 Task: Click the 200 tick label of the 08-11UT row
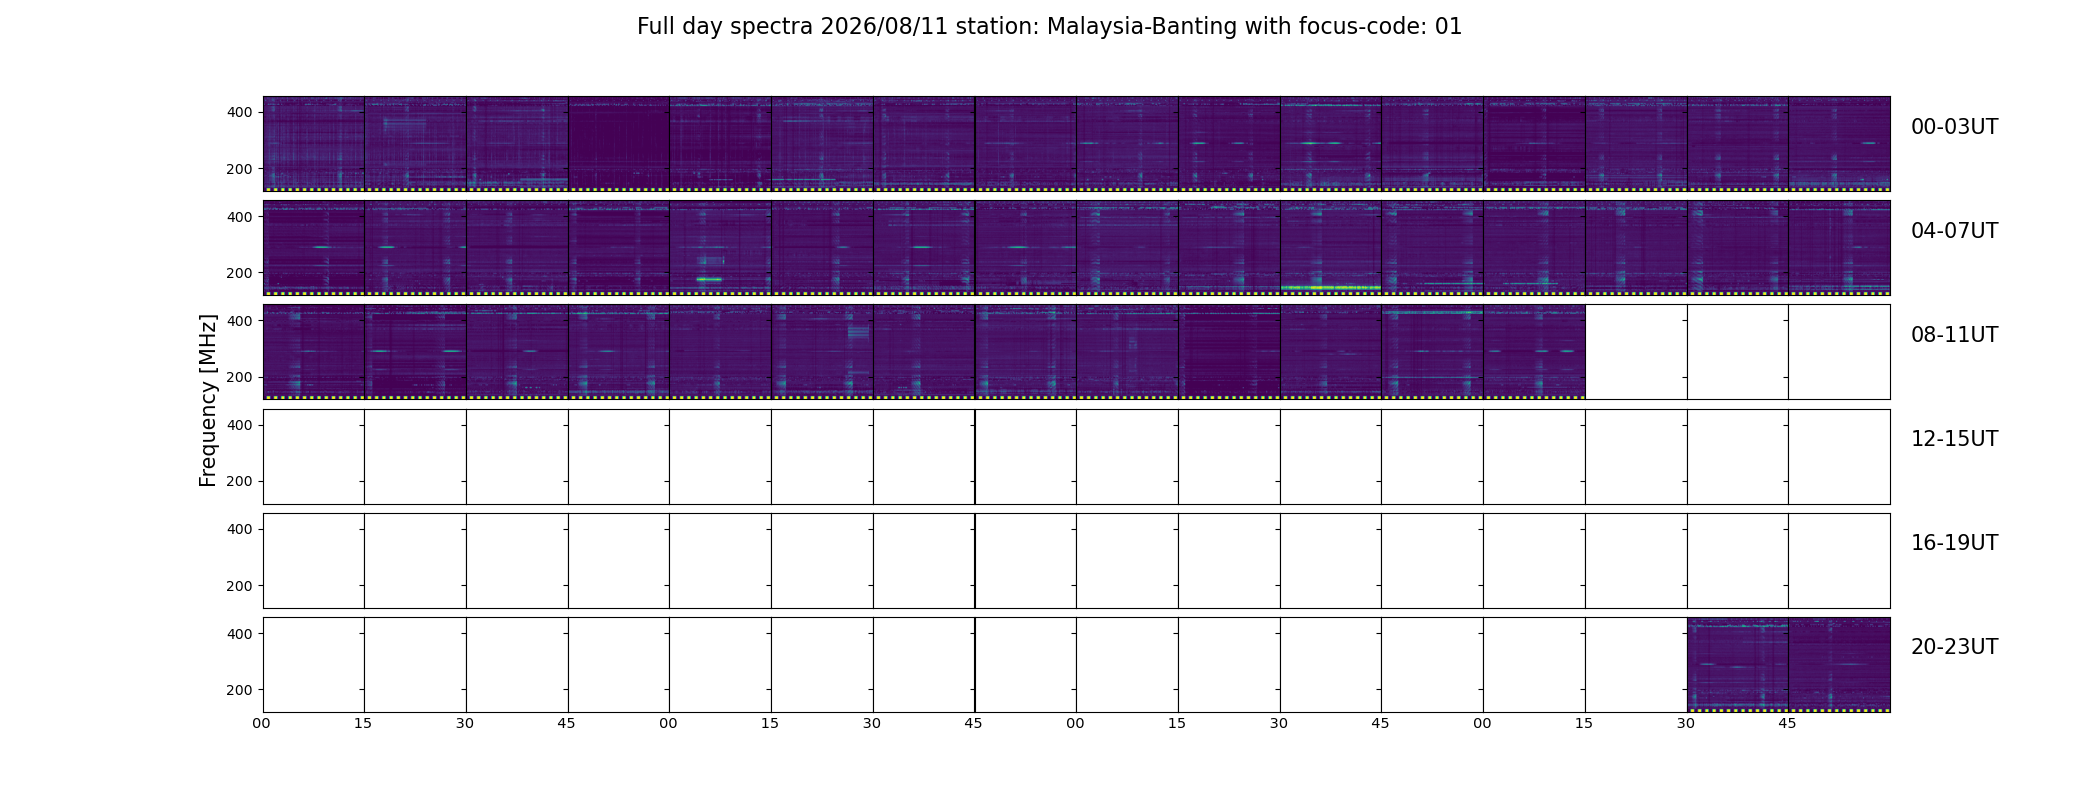[x=240, y=377]
